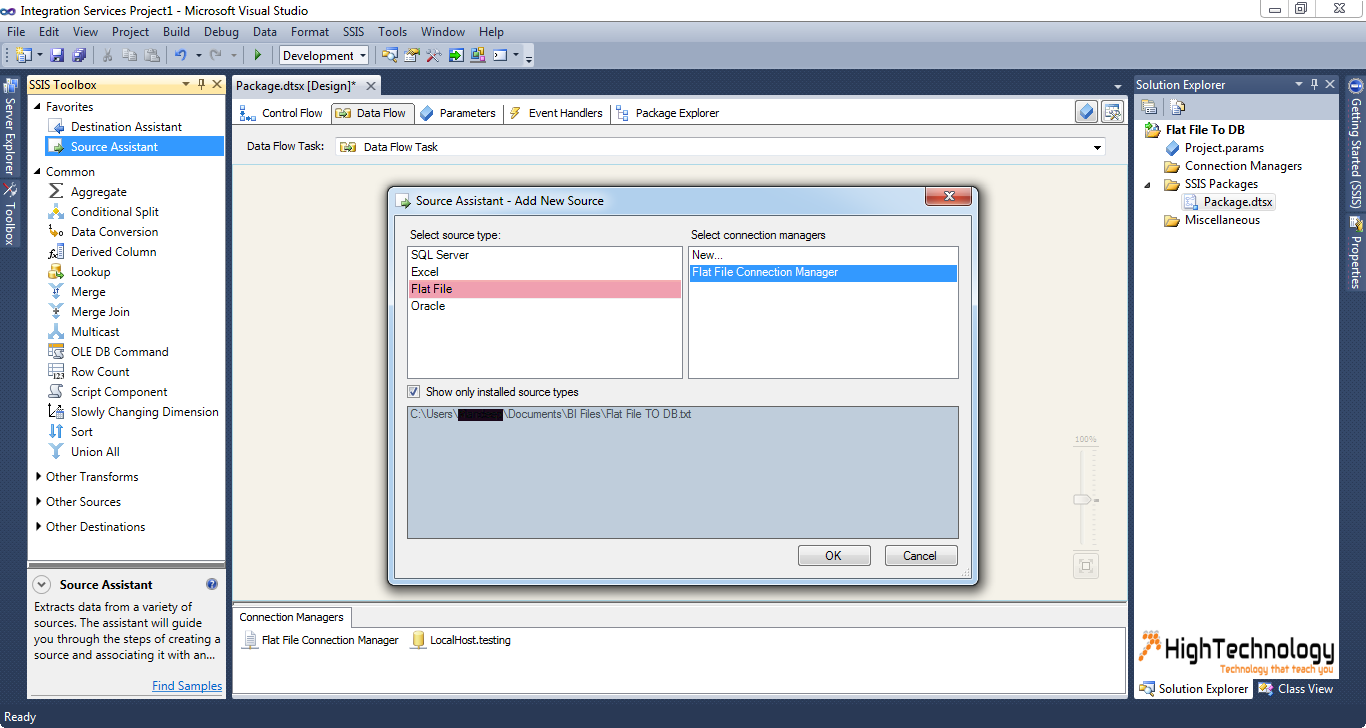This screenshot has width=1366, height=728.
Task: Expand Other Sources group
Action: click(38, 502)
